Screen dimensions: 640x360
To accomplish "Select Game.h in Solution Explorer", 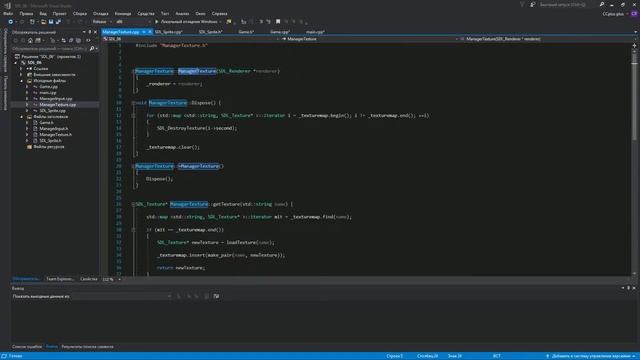I will pyautogui.click(x=46, y=122).
